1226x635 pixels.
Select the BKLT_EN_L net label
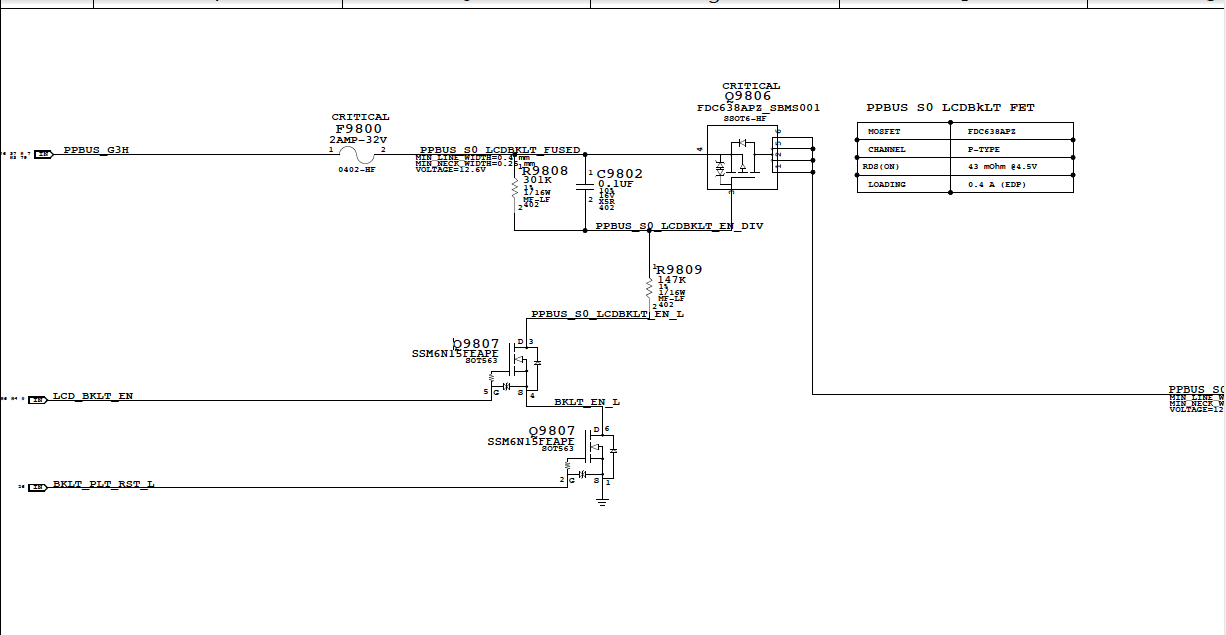click(587, 402)
